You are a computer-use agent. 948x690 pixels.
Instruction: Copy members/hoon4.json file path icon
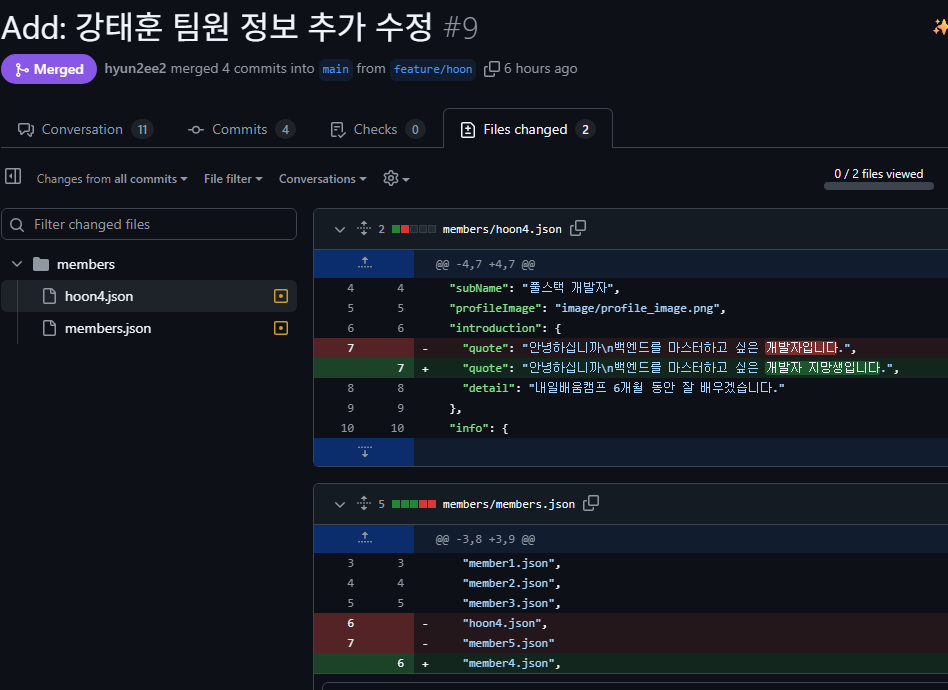pyautogui.click(x=578, y=229)
